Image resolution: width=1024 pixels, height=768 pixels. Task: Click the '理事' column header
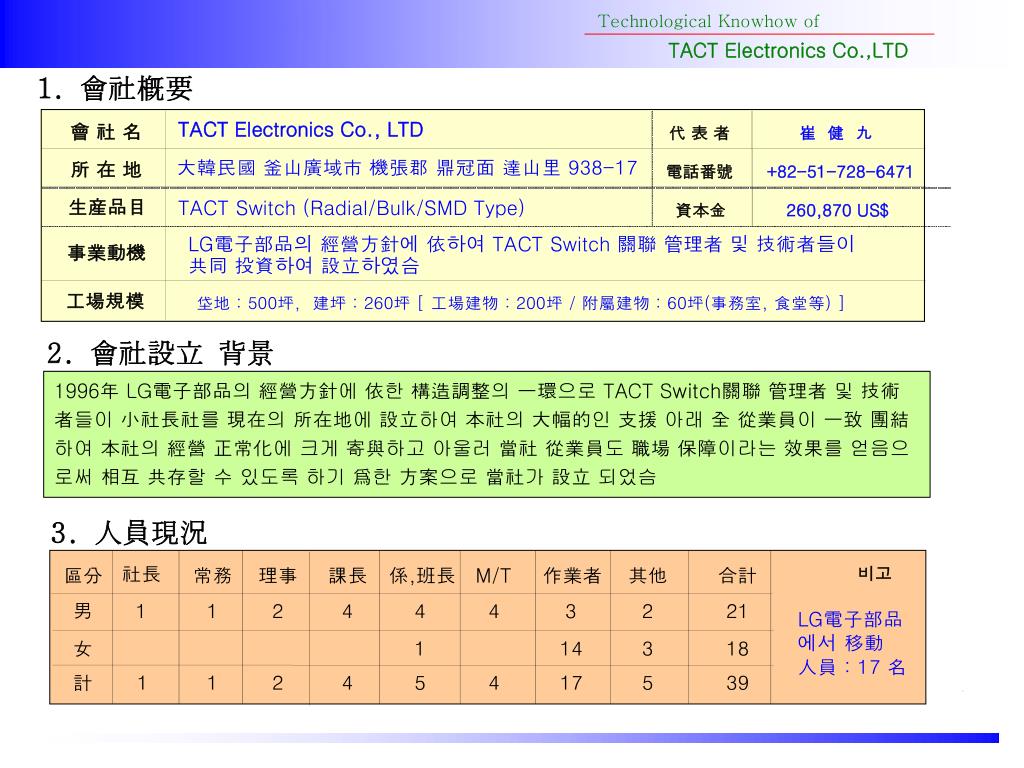pos(278,575)
